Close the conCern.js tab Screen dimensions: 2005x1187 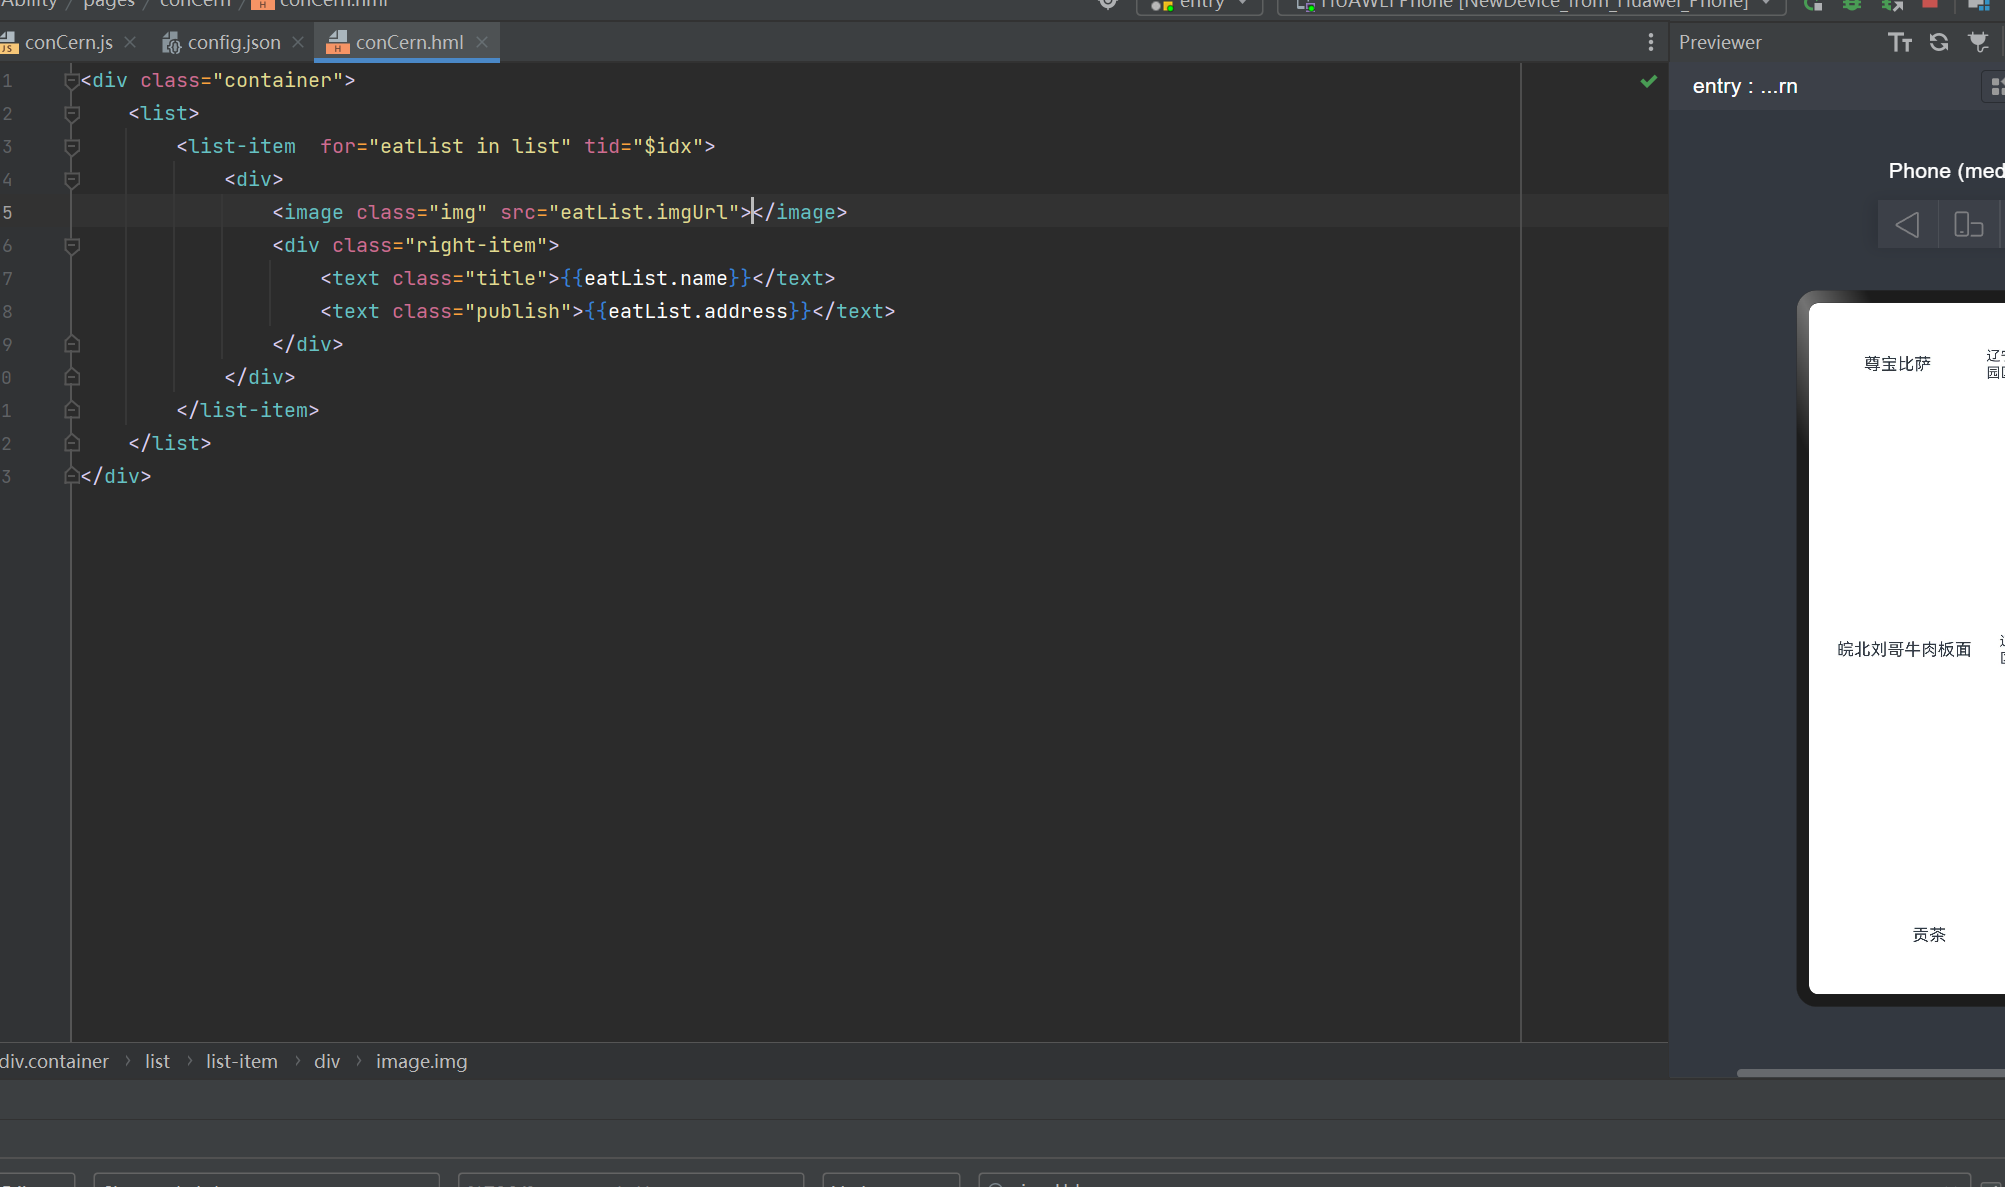(130, 42)
